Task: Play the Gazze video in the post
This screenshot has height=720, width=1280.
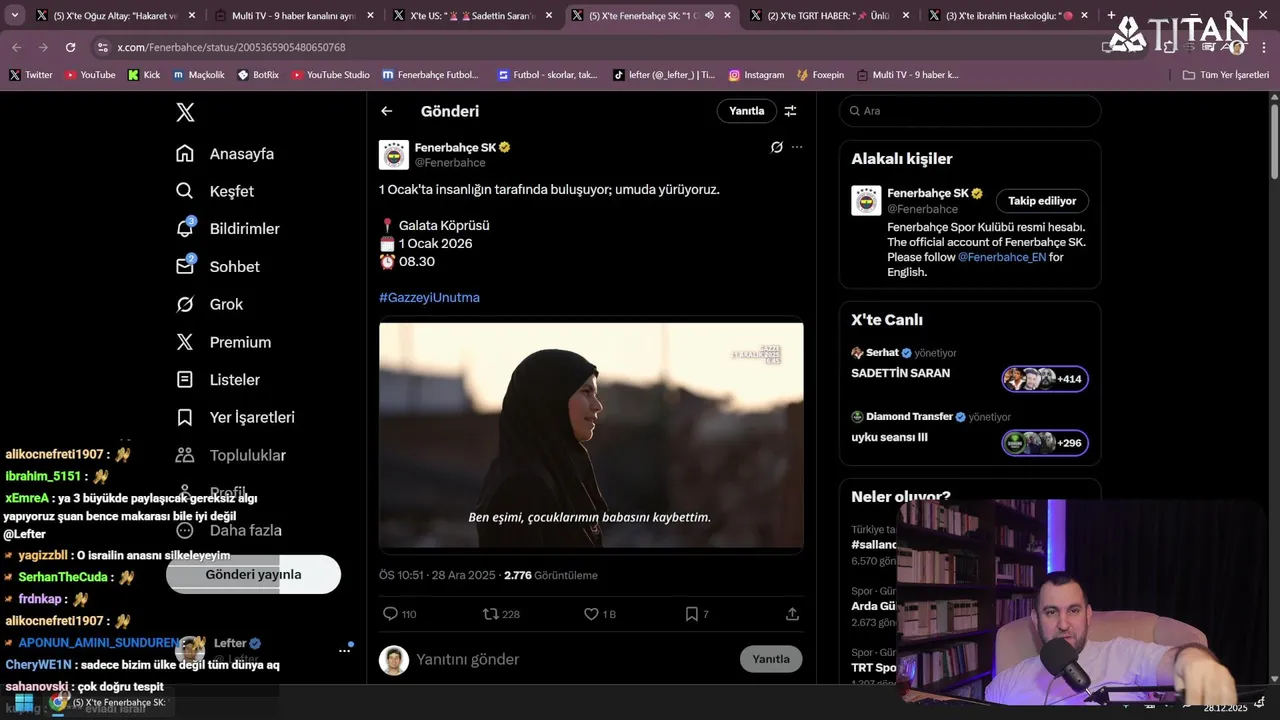Action: click(x=591, y=435)
